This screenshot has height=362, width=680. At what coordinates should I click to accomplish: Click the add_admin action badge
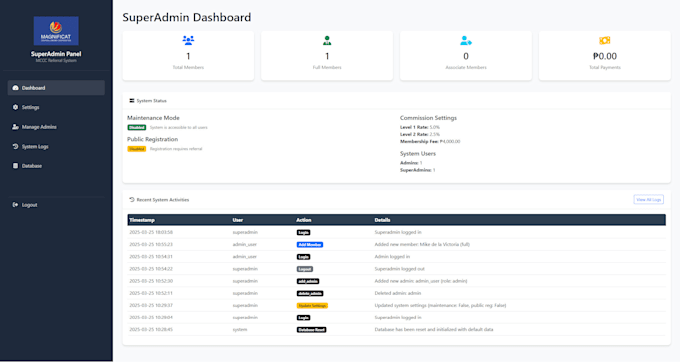coord(308,281)
